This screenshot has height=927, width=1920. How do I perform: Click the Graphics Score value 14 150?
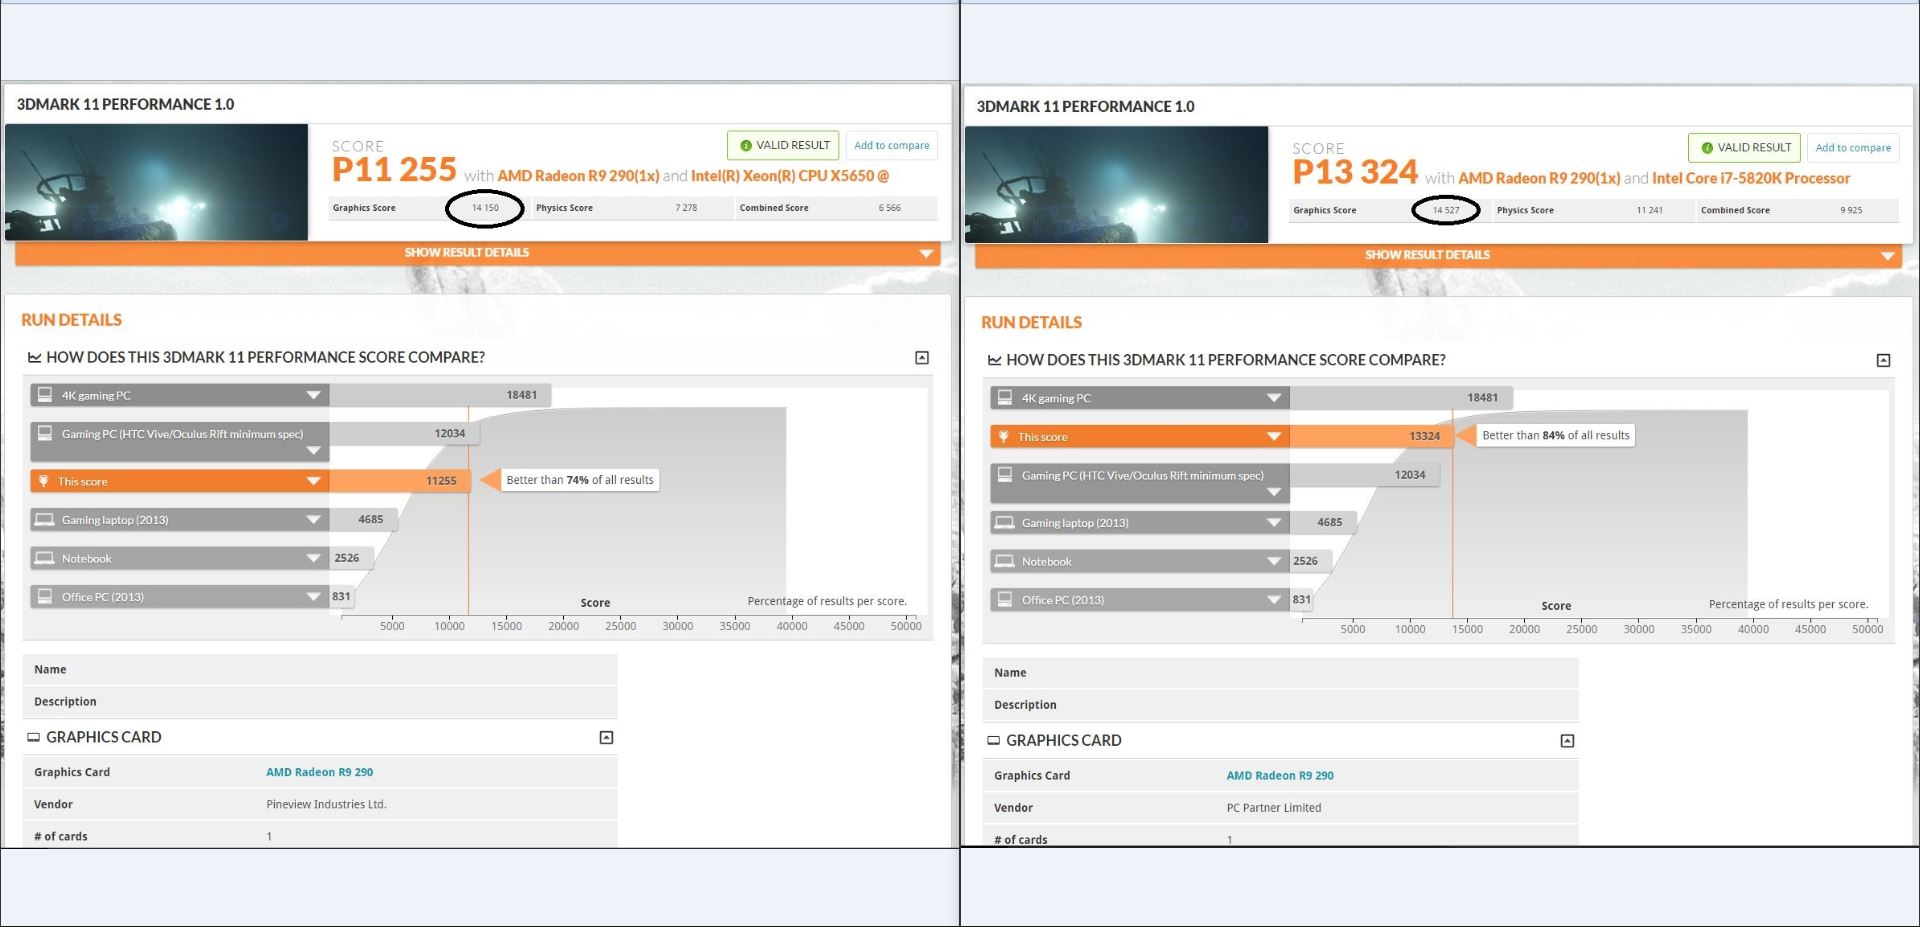[485, 209]
